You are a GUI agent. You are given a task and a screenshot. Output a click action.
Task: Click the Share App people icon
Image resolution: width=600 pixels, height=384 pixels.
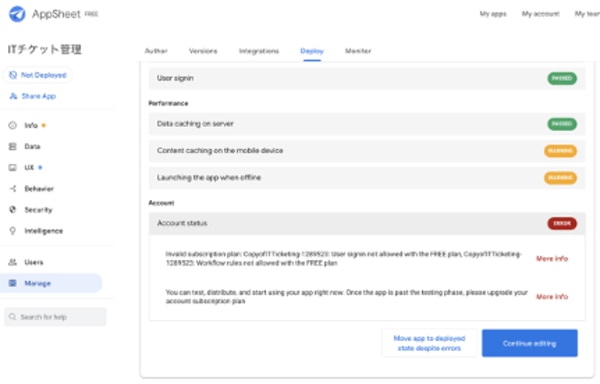click(x=13, y=96)
